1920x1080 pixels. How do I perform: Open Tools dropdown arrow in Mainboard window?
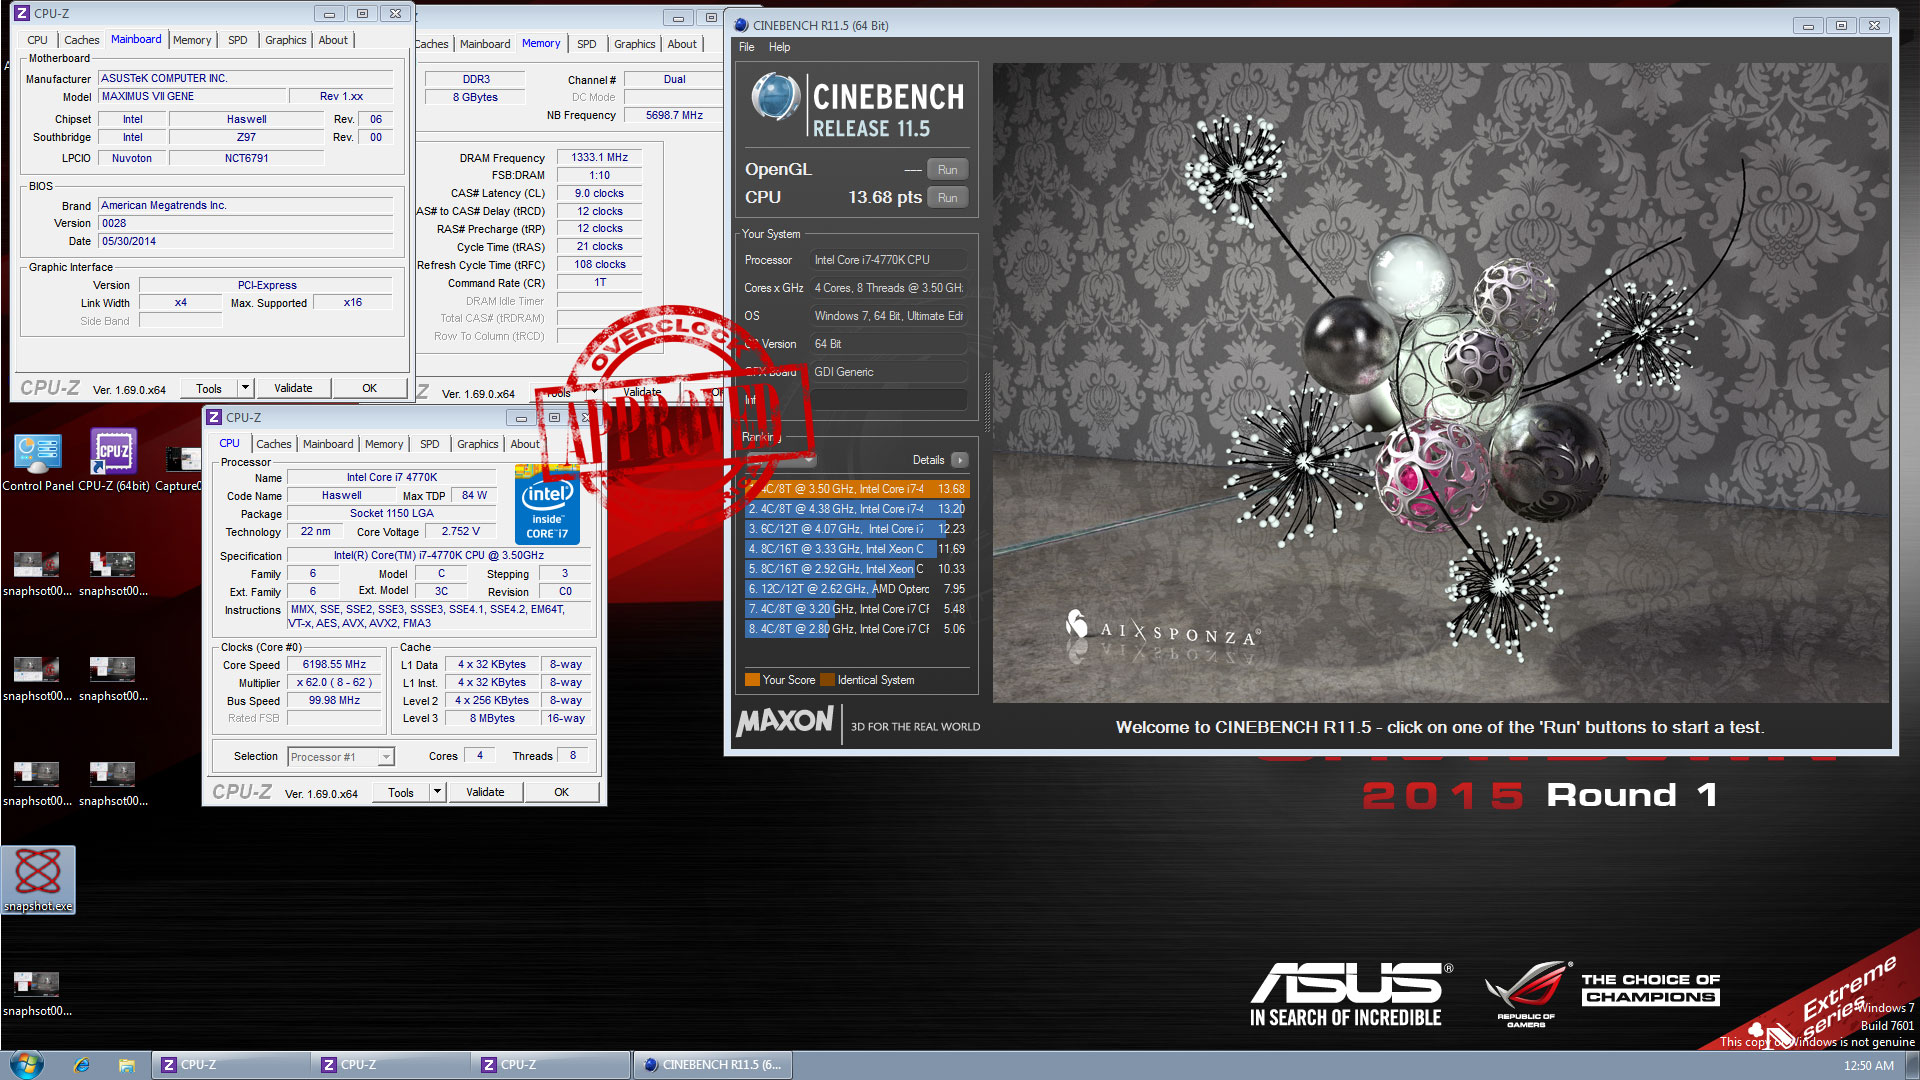[x=245, y=388]
